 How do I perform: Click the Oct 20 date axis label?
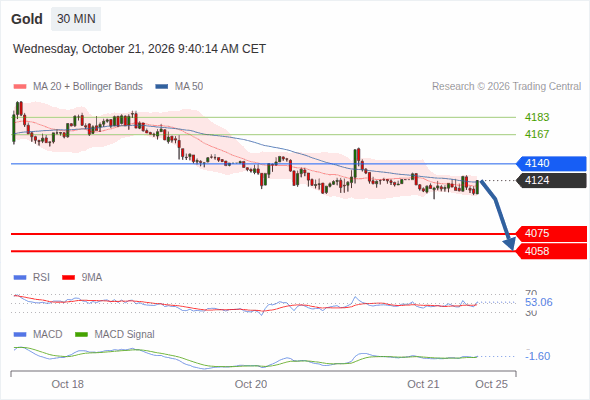coord(251,384)
